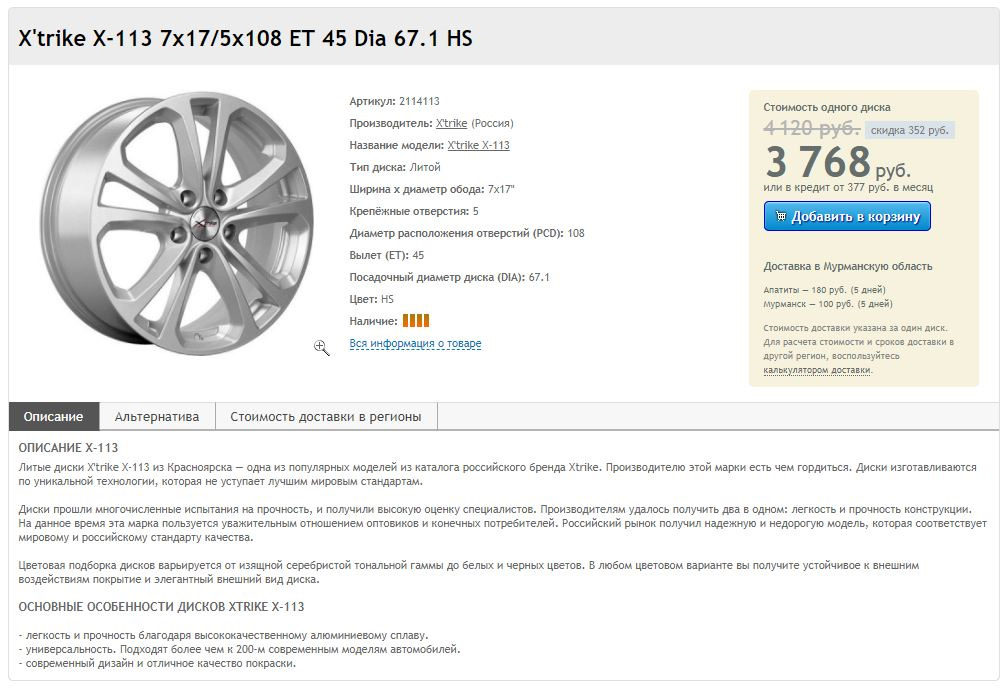Image resolution: width=1007 pixels, height=697 pixels.
Task: Click the 'ОСНОВНЫЕ ОСОБЕННОСТИ ДИСКОВ XTRIKE X-113' heading
Action: [x=161, y=606]
